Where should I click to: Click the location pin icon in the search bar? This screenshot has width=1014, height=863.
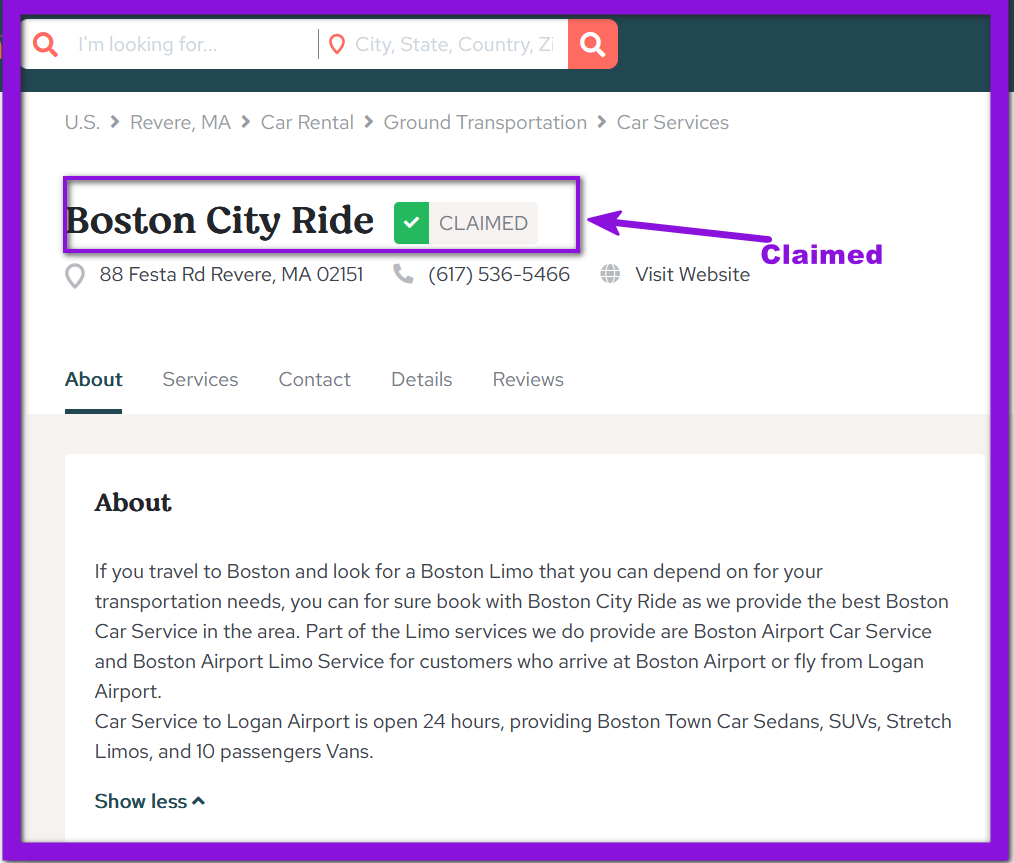pyautogui.click(x=337, y=45)
